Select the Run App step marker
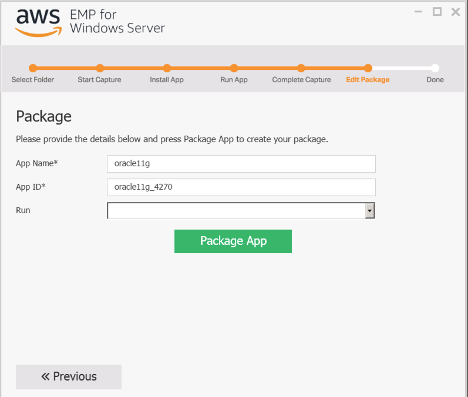This screenshot has height=397, width=468. 234,68
